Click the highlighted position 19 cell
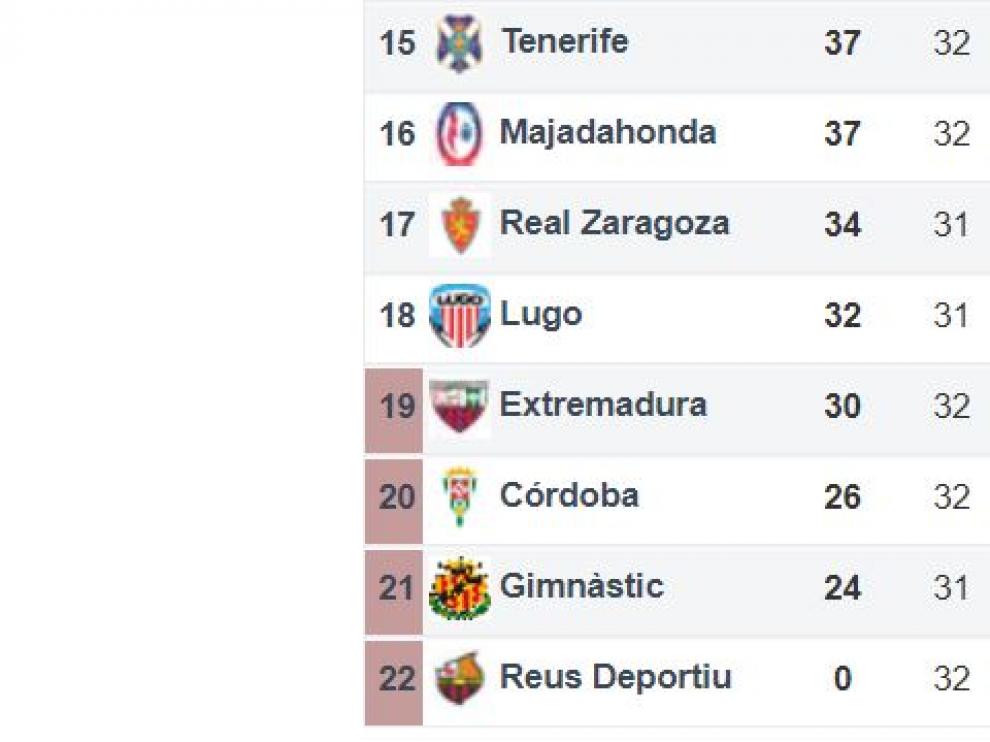The width and height of the screenshot is (990, 742). 394,411
